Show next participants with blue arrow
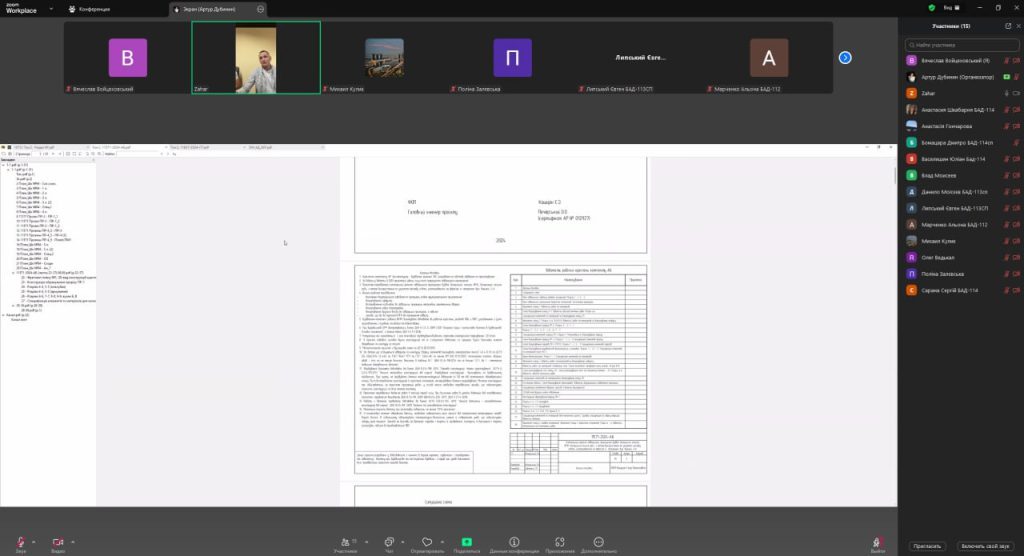This screenshot has width=1024, height=556. click(845, 58)
